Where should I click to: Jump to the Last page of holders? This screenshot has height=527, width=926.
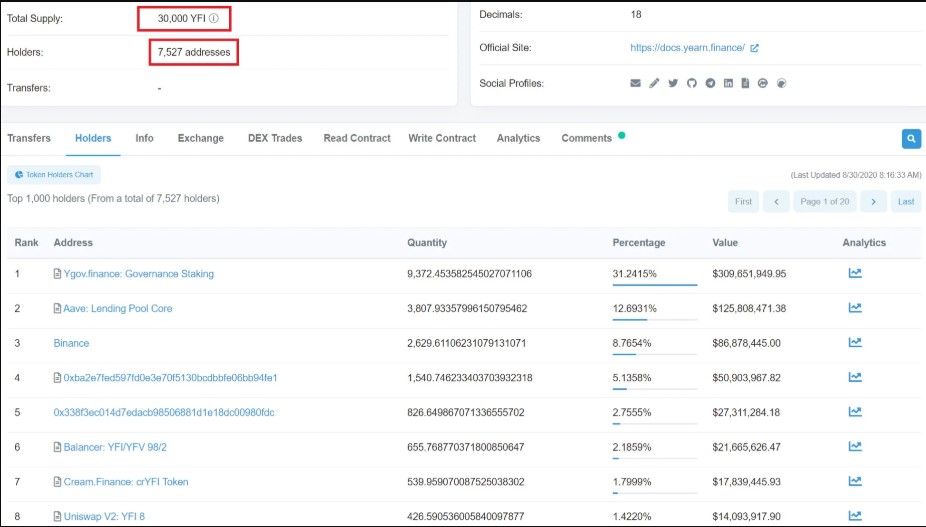pyautogui.click(x=906, y=201)
